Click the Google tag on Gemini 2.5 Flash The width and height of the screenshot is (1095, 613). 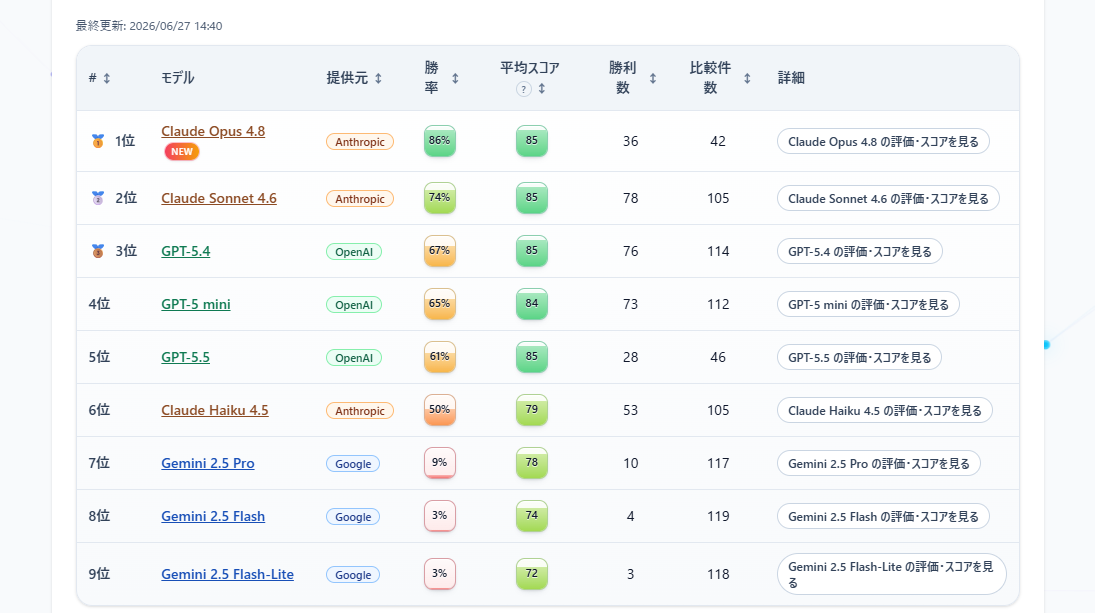[x=353, y=517]
